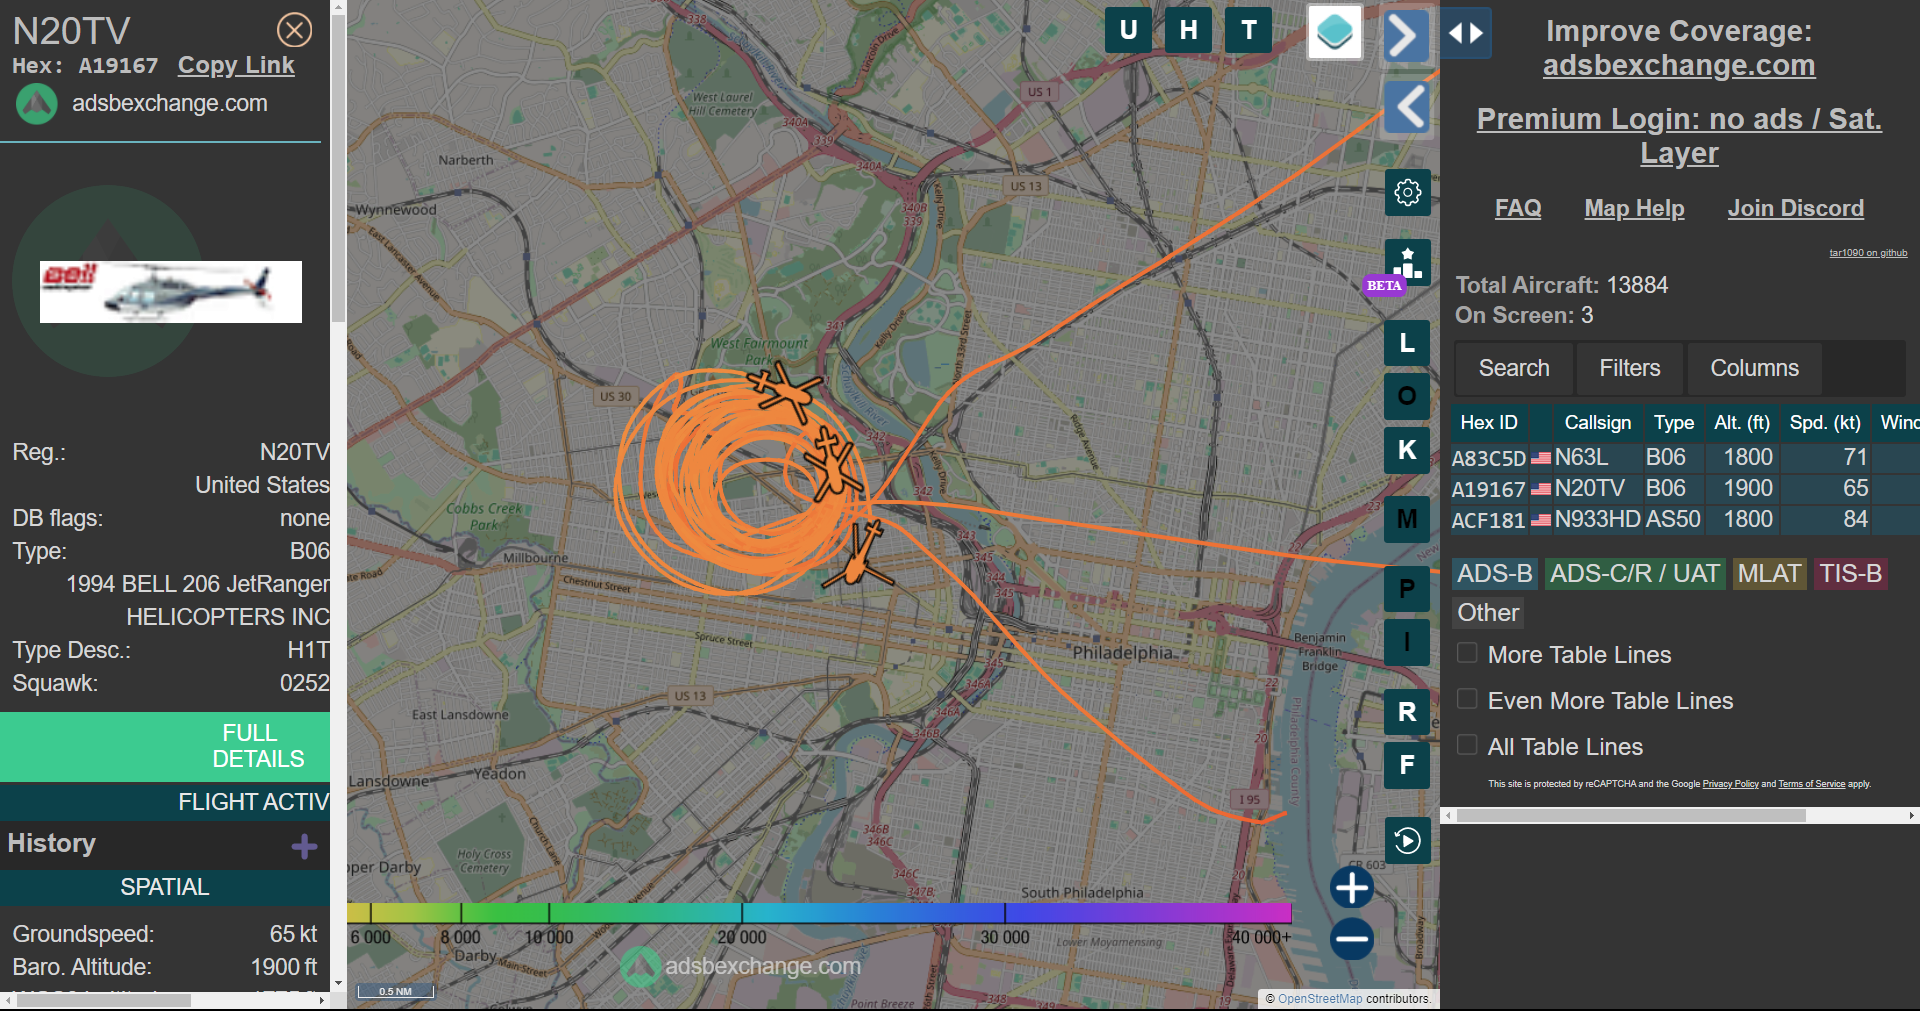Expand History with the plus icon
The image size is (1920, 1011).
point(304,847)
